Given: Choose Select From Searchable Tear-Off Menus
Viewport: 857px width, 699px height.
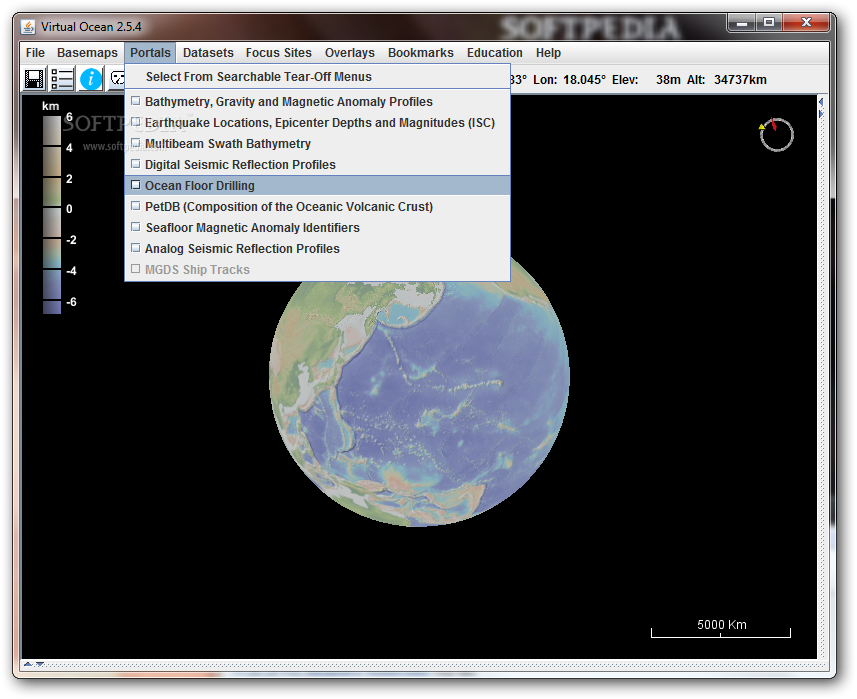Looking at the screenshot, I should click(x=318, y=77).
